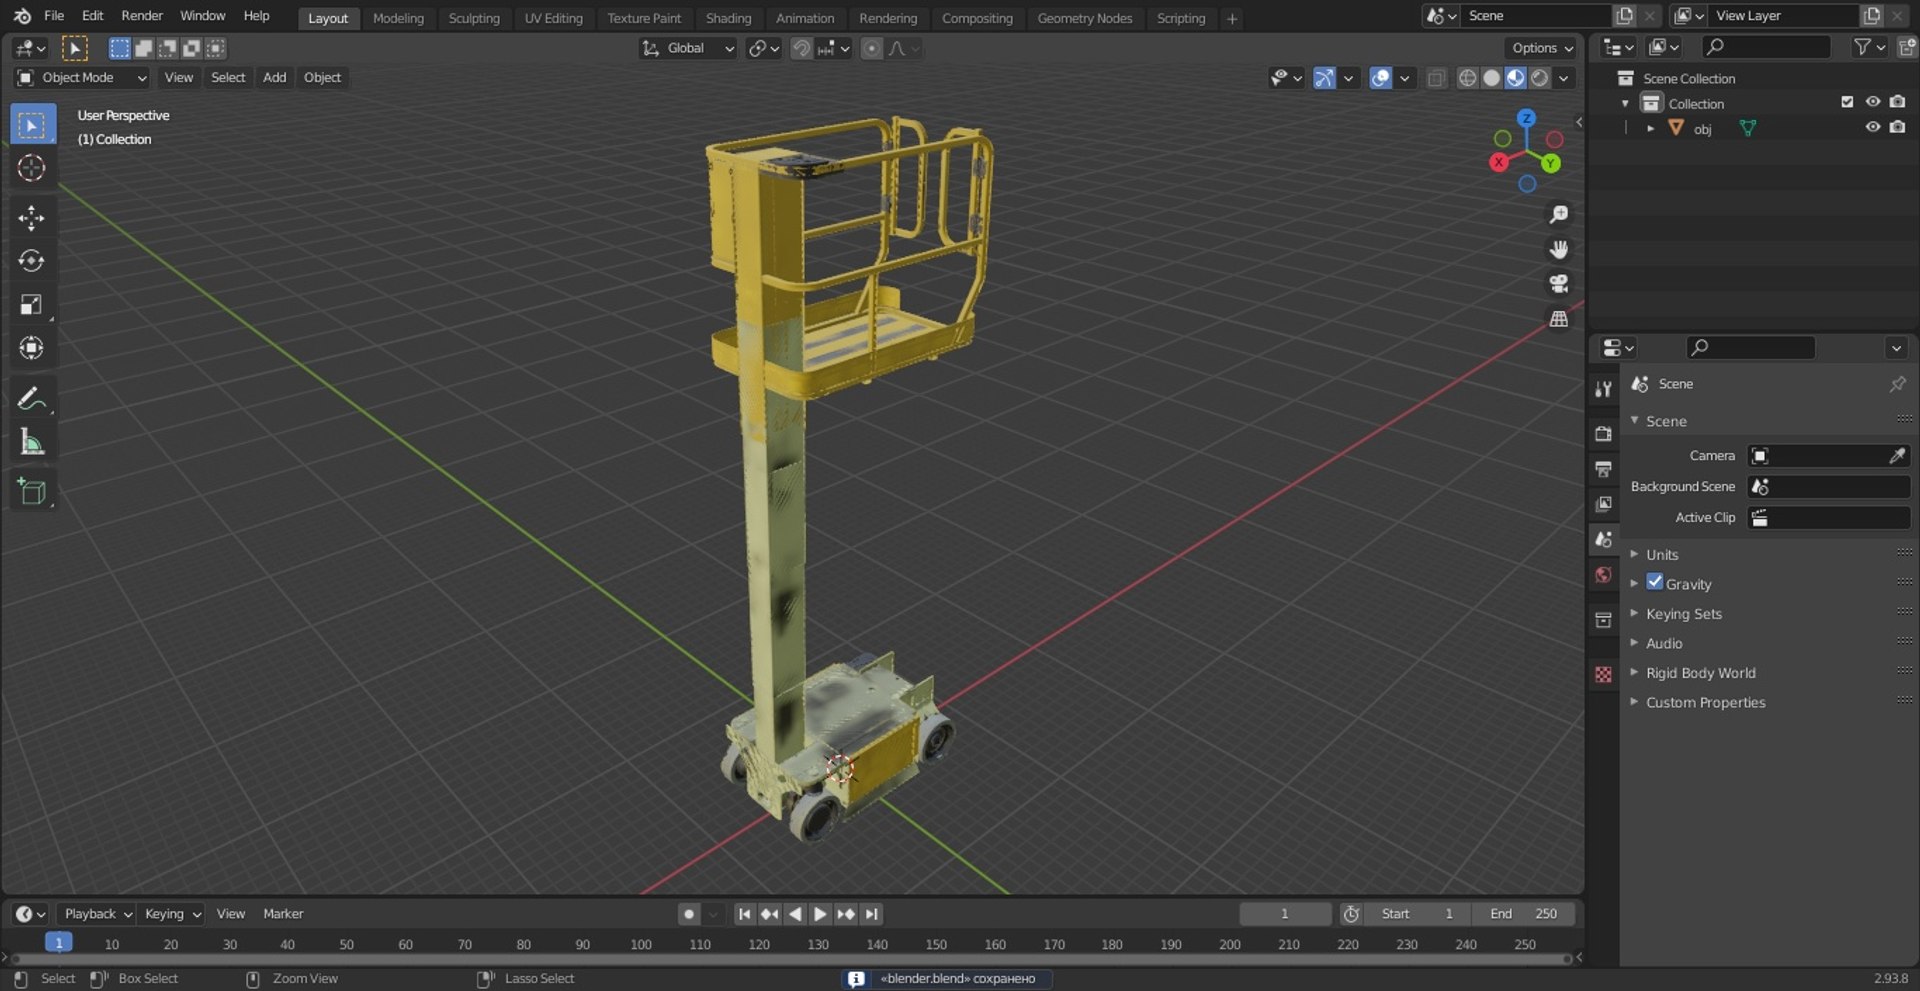Click the outliner search field
This screenshot has height=991, width=1920.
pos(1767,47)
